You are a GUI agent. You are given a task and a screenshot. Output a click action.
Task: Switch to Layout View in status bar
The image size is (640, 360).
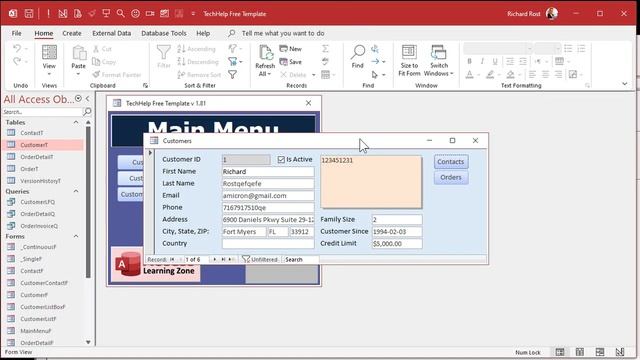click(x=600, y=352)
